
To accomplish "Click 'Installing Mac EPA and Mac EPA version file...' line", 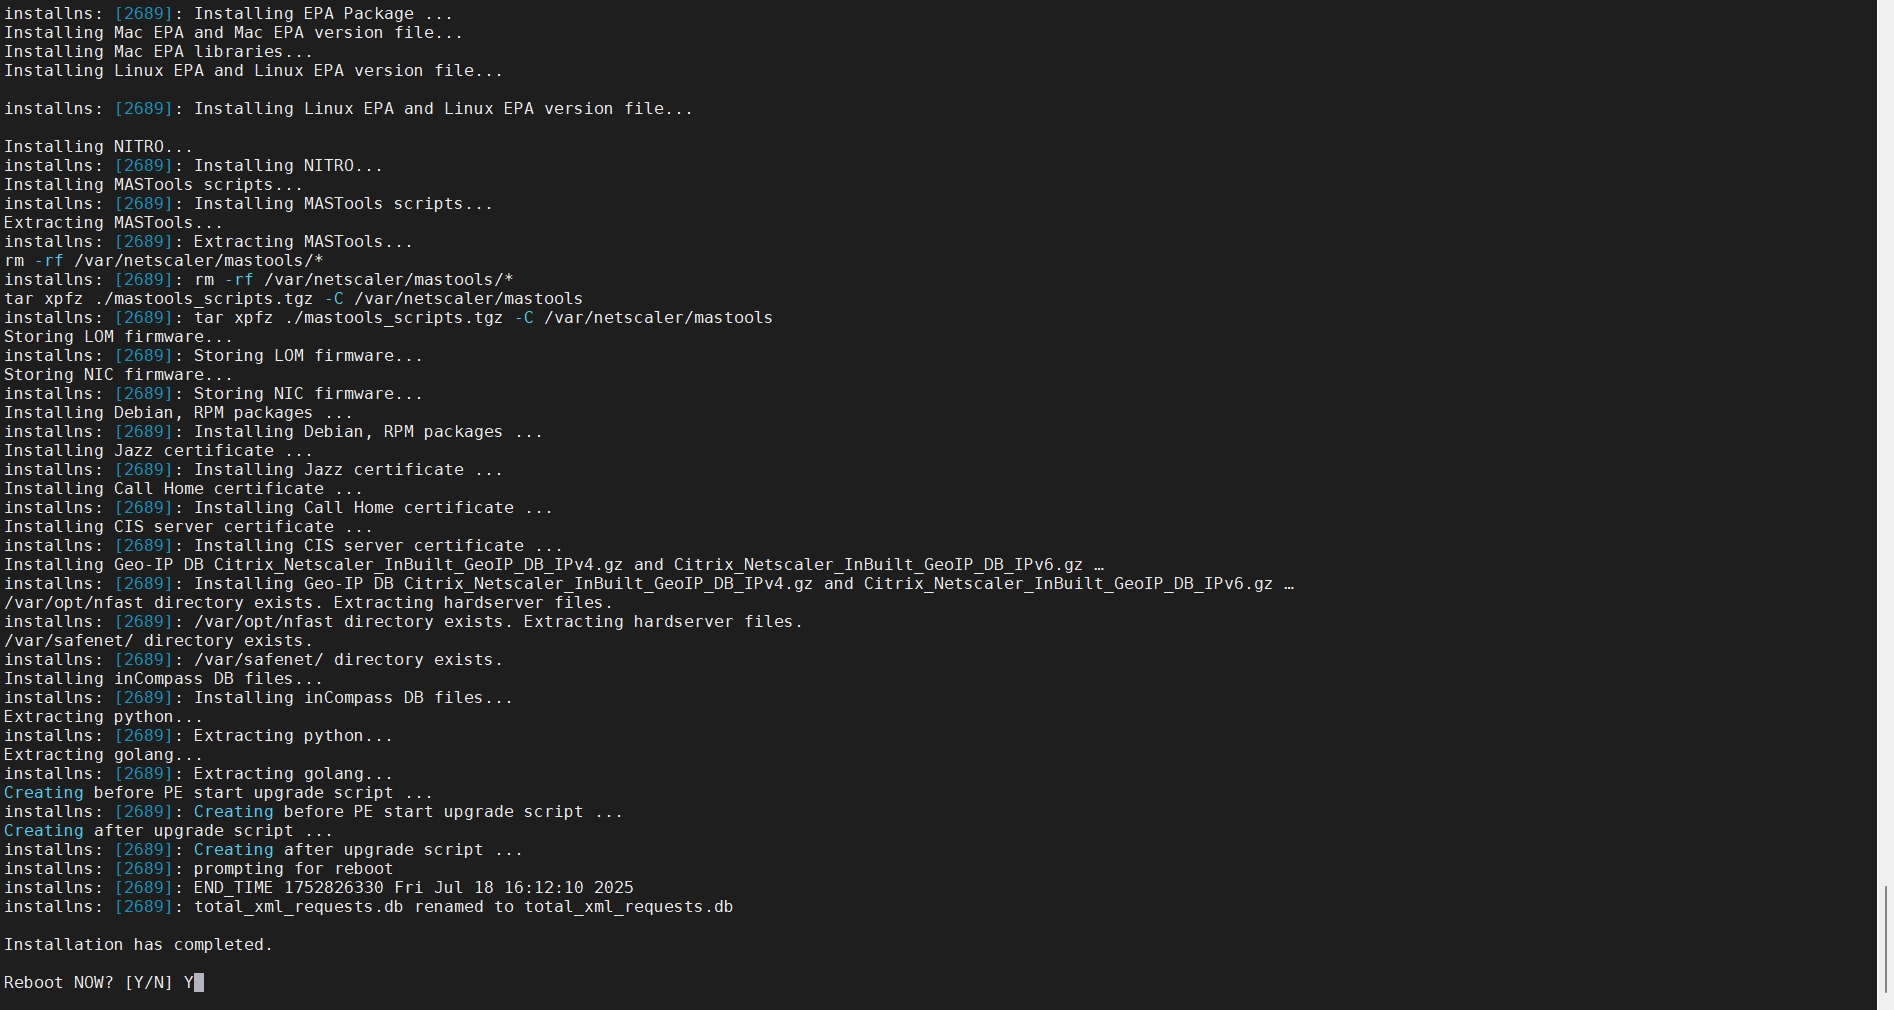I will 233,33.
